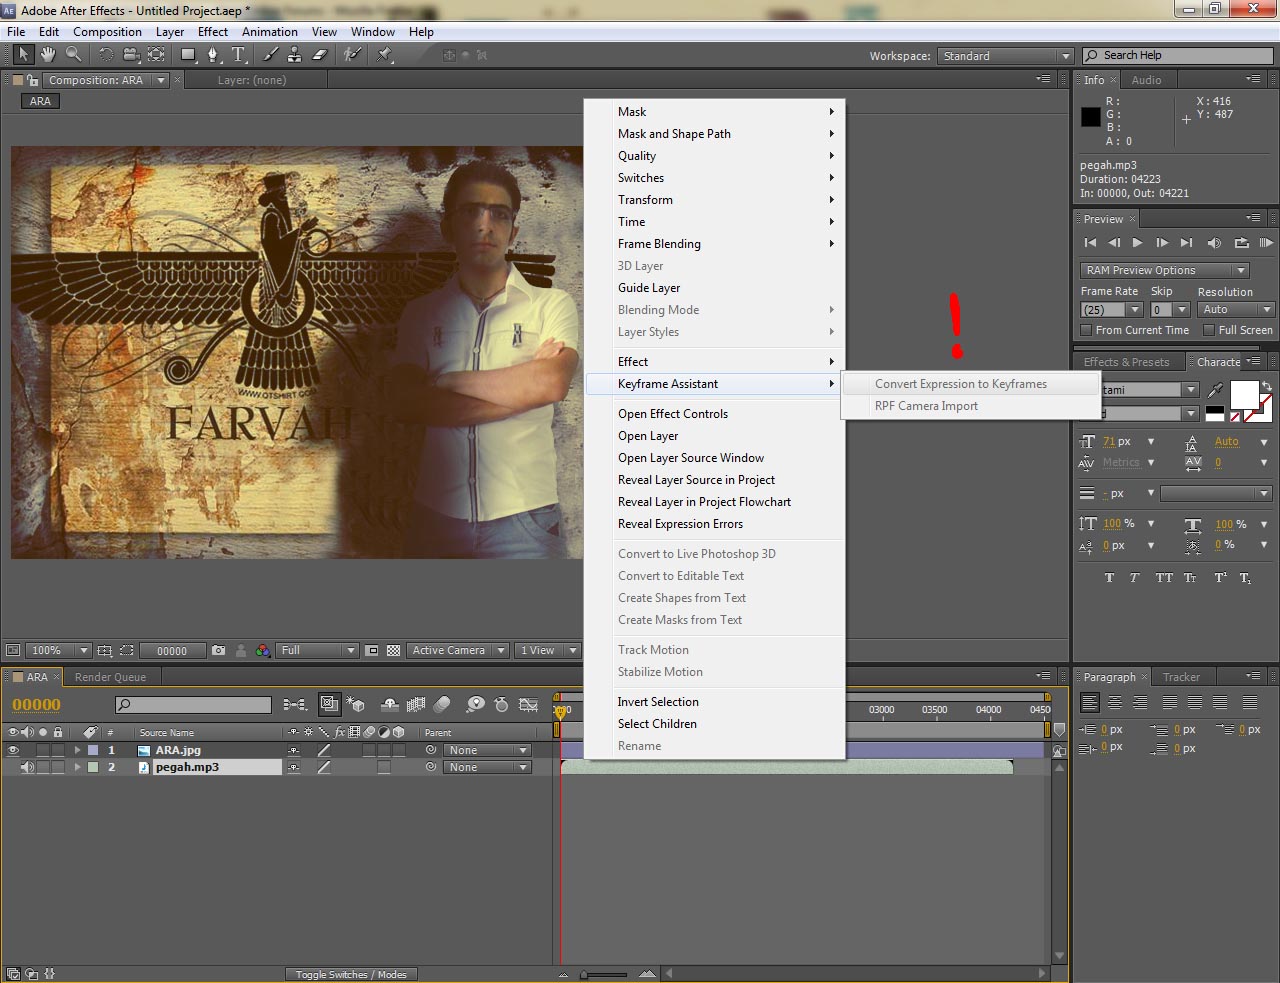Toggle the transparency grid in viewer
This screenshot has height=983, width=1280.
(x=394, y=650)
